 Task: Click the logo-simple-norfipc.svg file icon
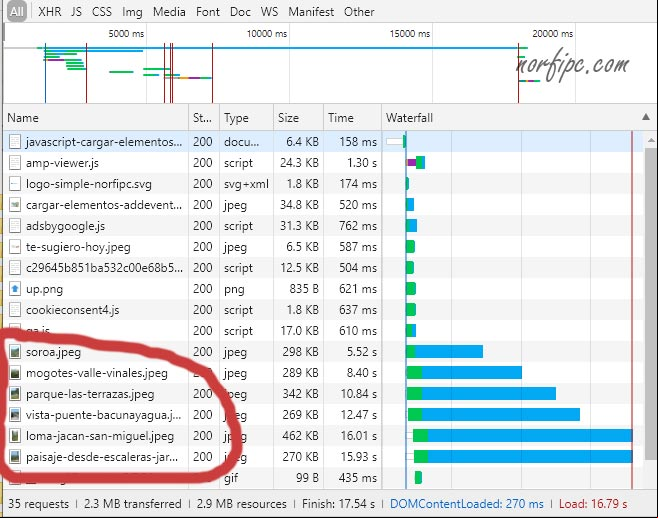coord(15,184)
